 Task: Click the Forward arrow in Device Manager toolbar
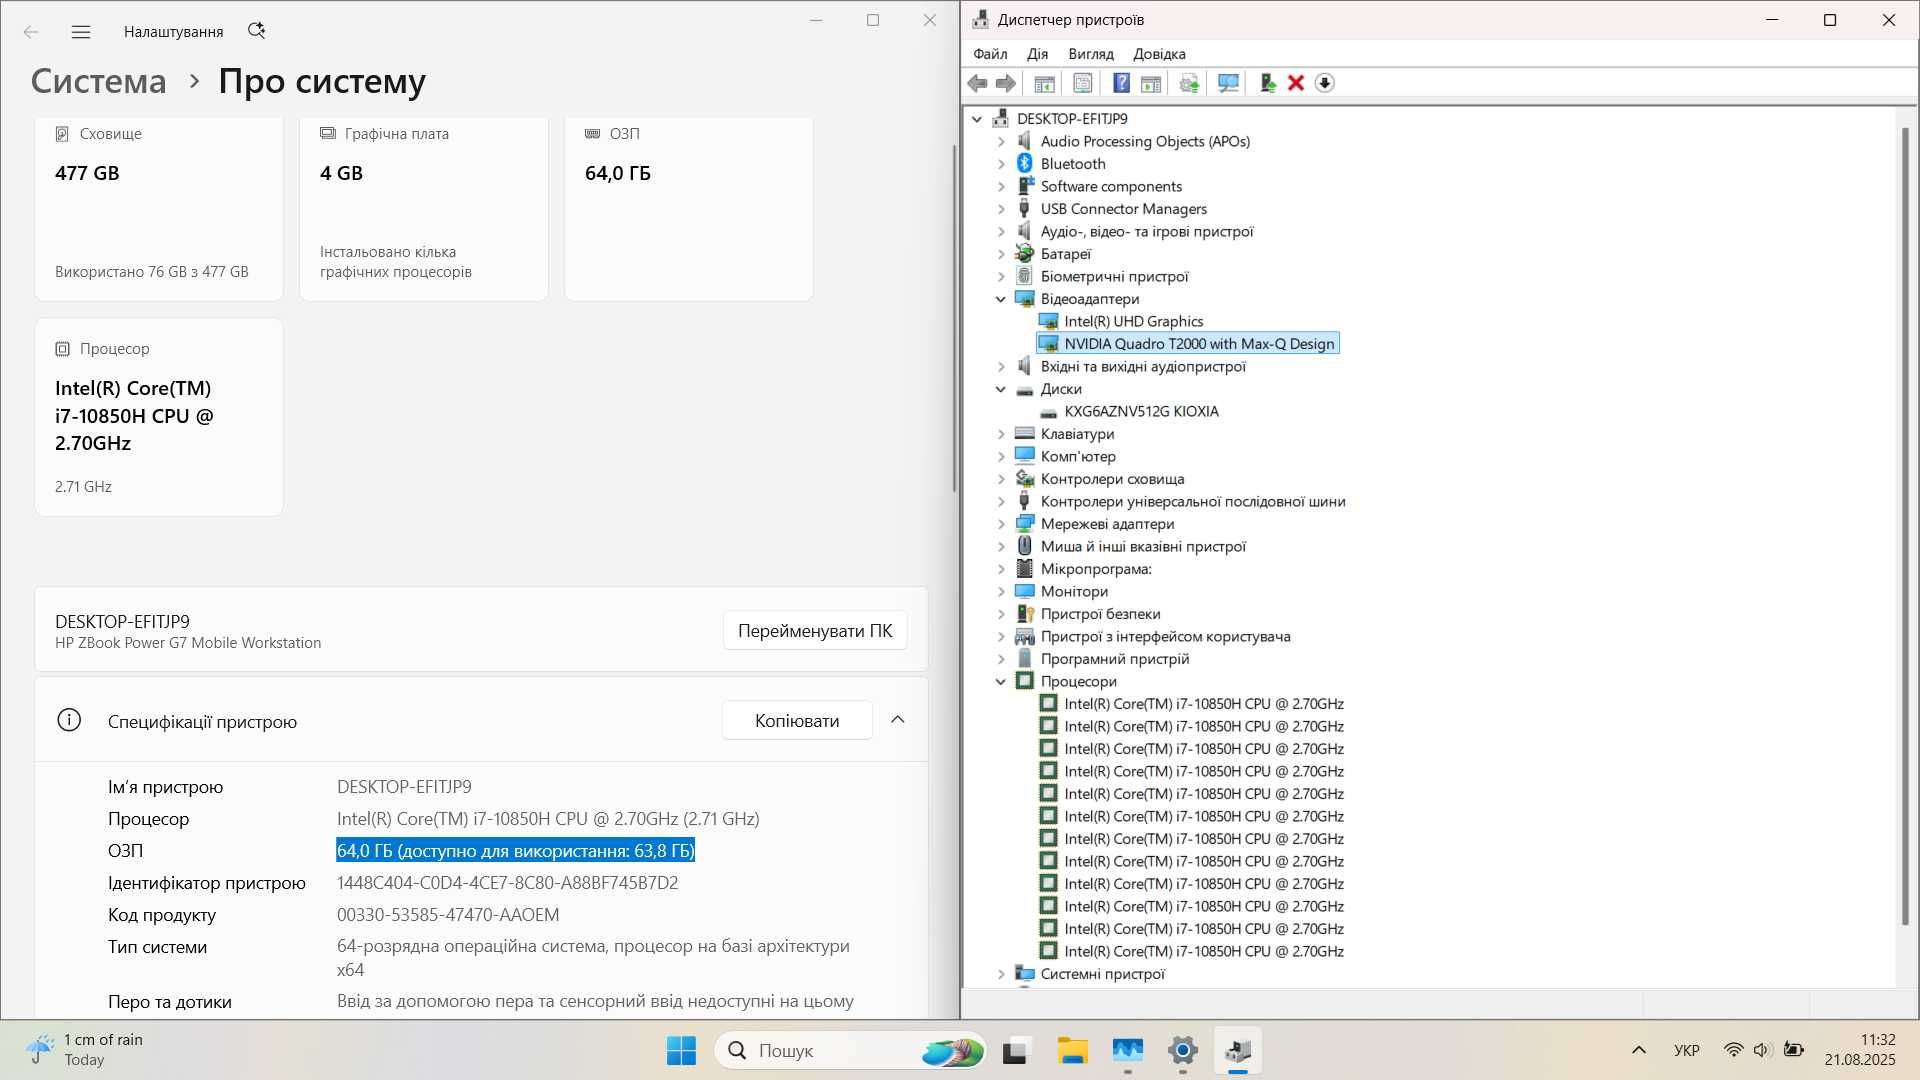[x=1006, y=83]
